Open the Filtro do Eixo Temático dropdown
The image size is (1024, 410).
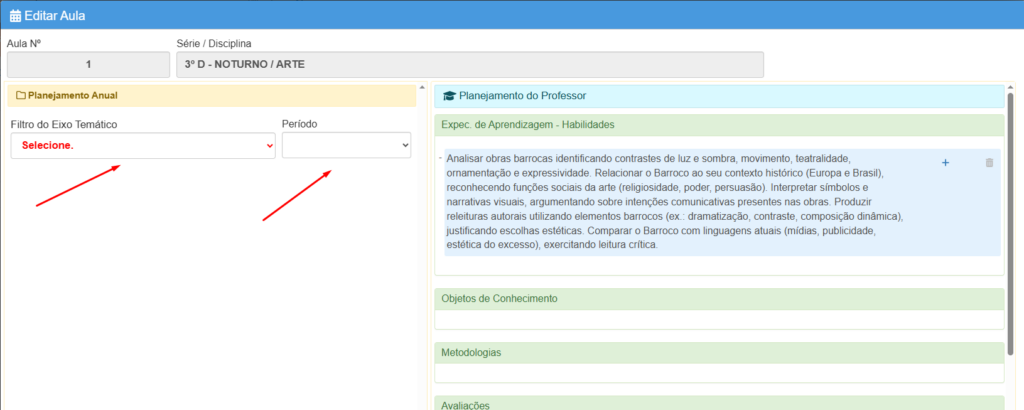pos(143,146)
